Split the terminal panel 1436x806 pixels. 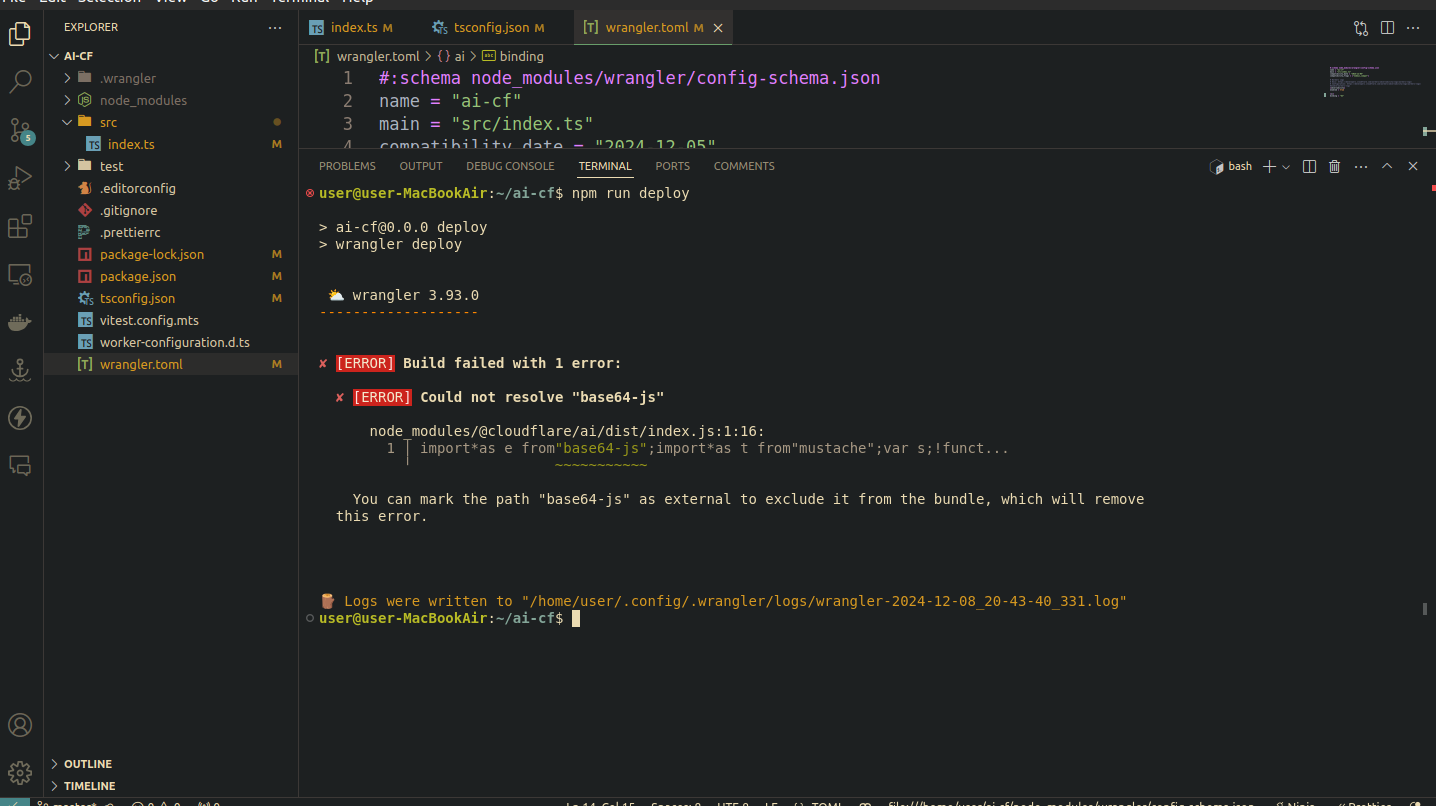(1310, 166)
